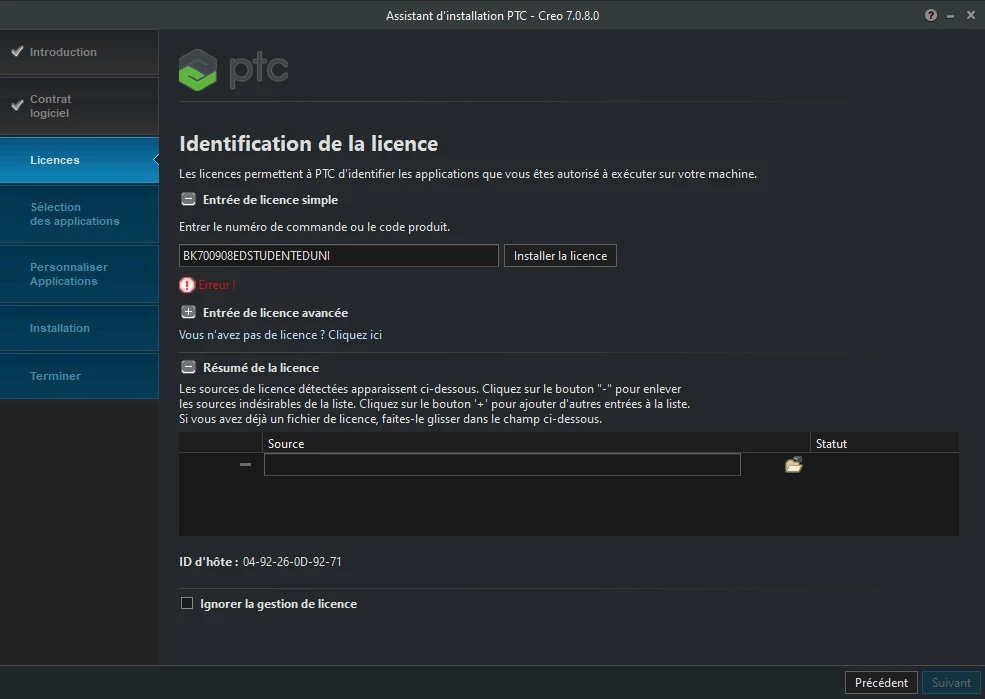Click the folder browse icon in Source row
Viewport: 985px width, 699px height.
coord(793,465)
